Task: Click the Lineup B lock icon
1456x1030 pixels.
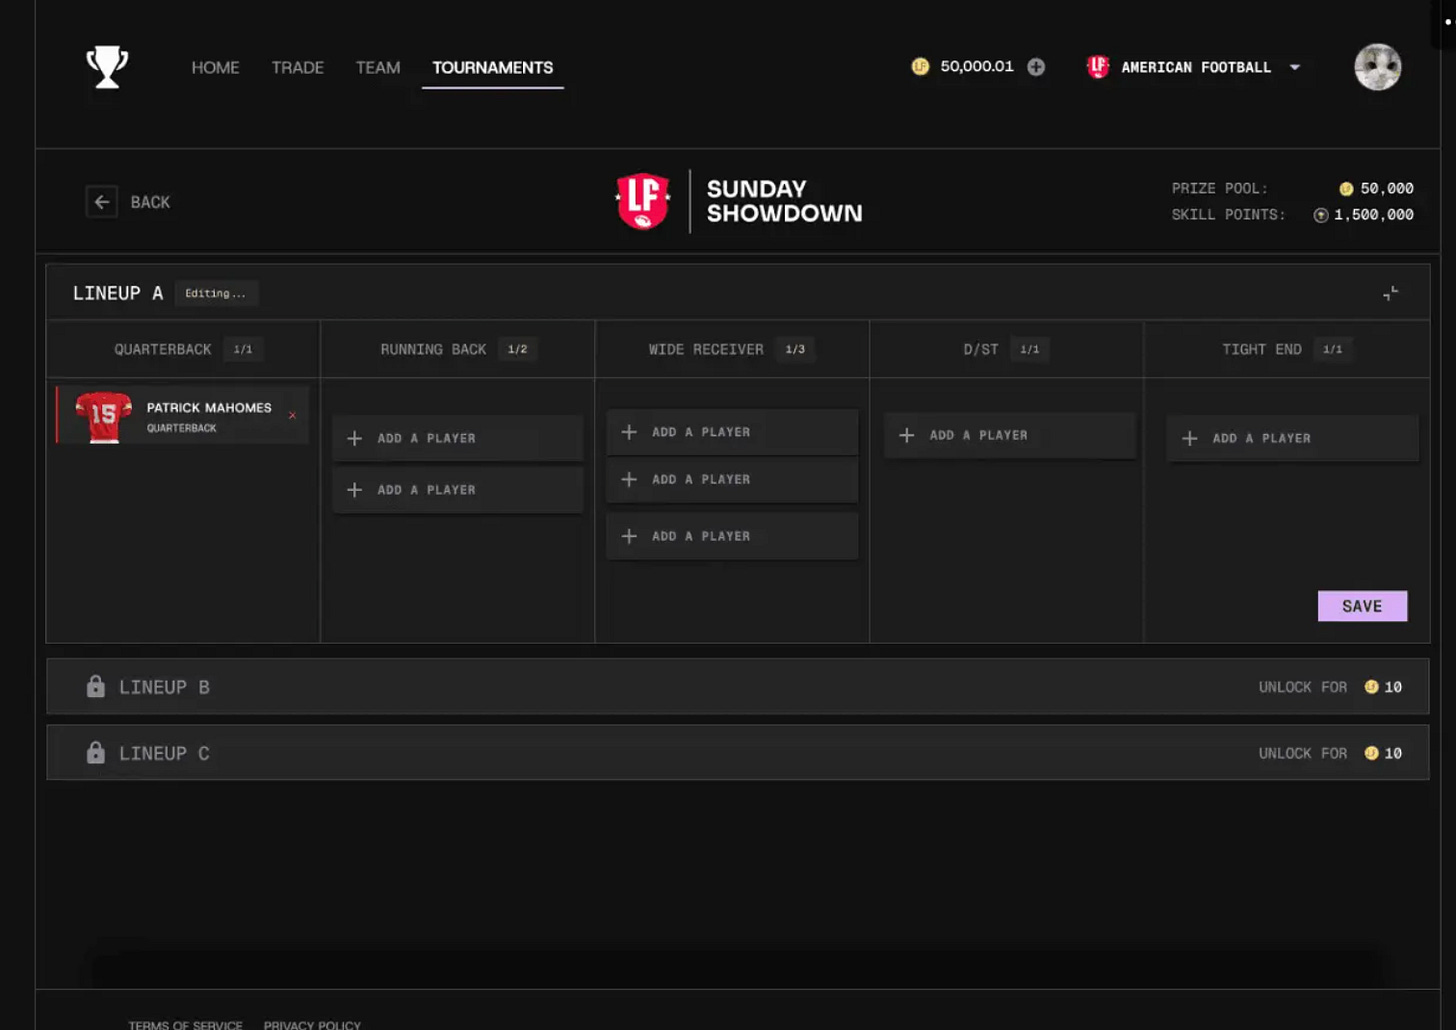Action: 95,686
